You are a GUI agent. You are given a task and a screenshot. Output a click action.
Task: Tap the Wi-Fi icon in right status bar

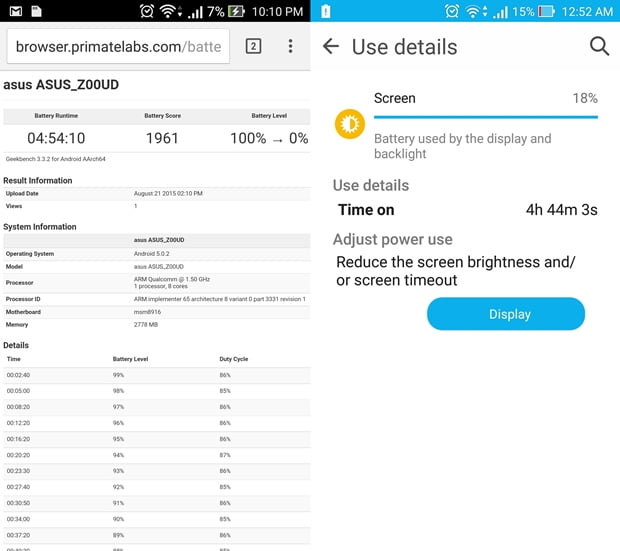click(473, 11)
